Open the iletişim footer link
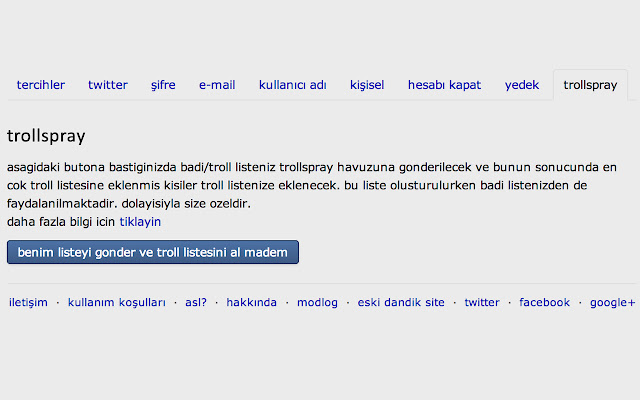 (x=28, y=302)
